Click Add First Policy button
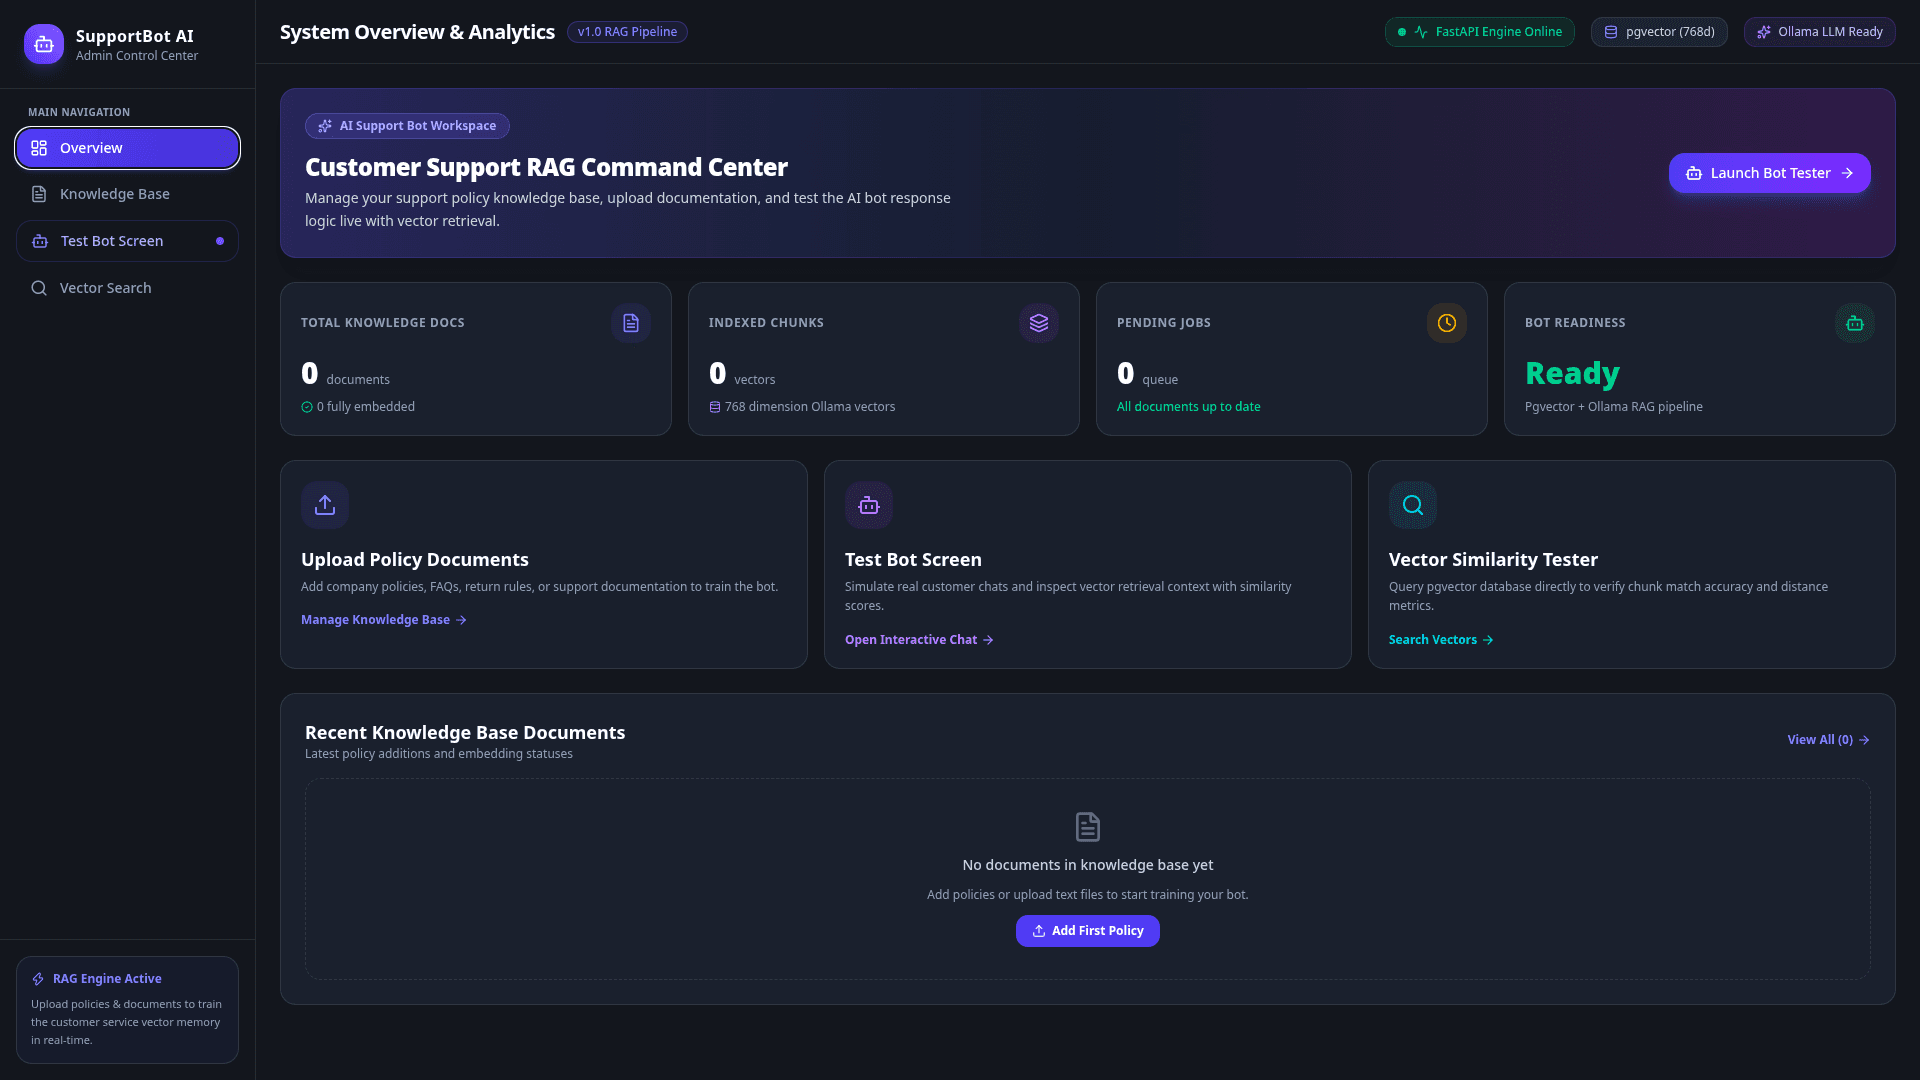Image resolution: width=1920 pixels, height=1080 pixels. coord(1088,931)
